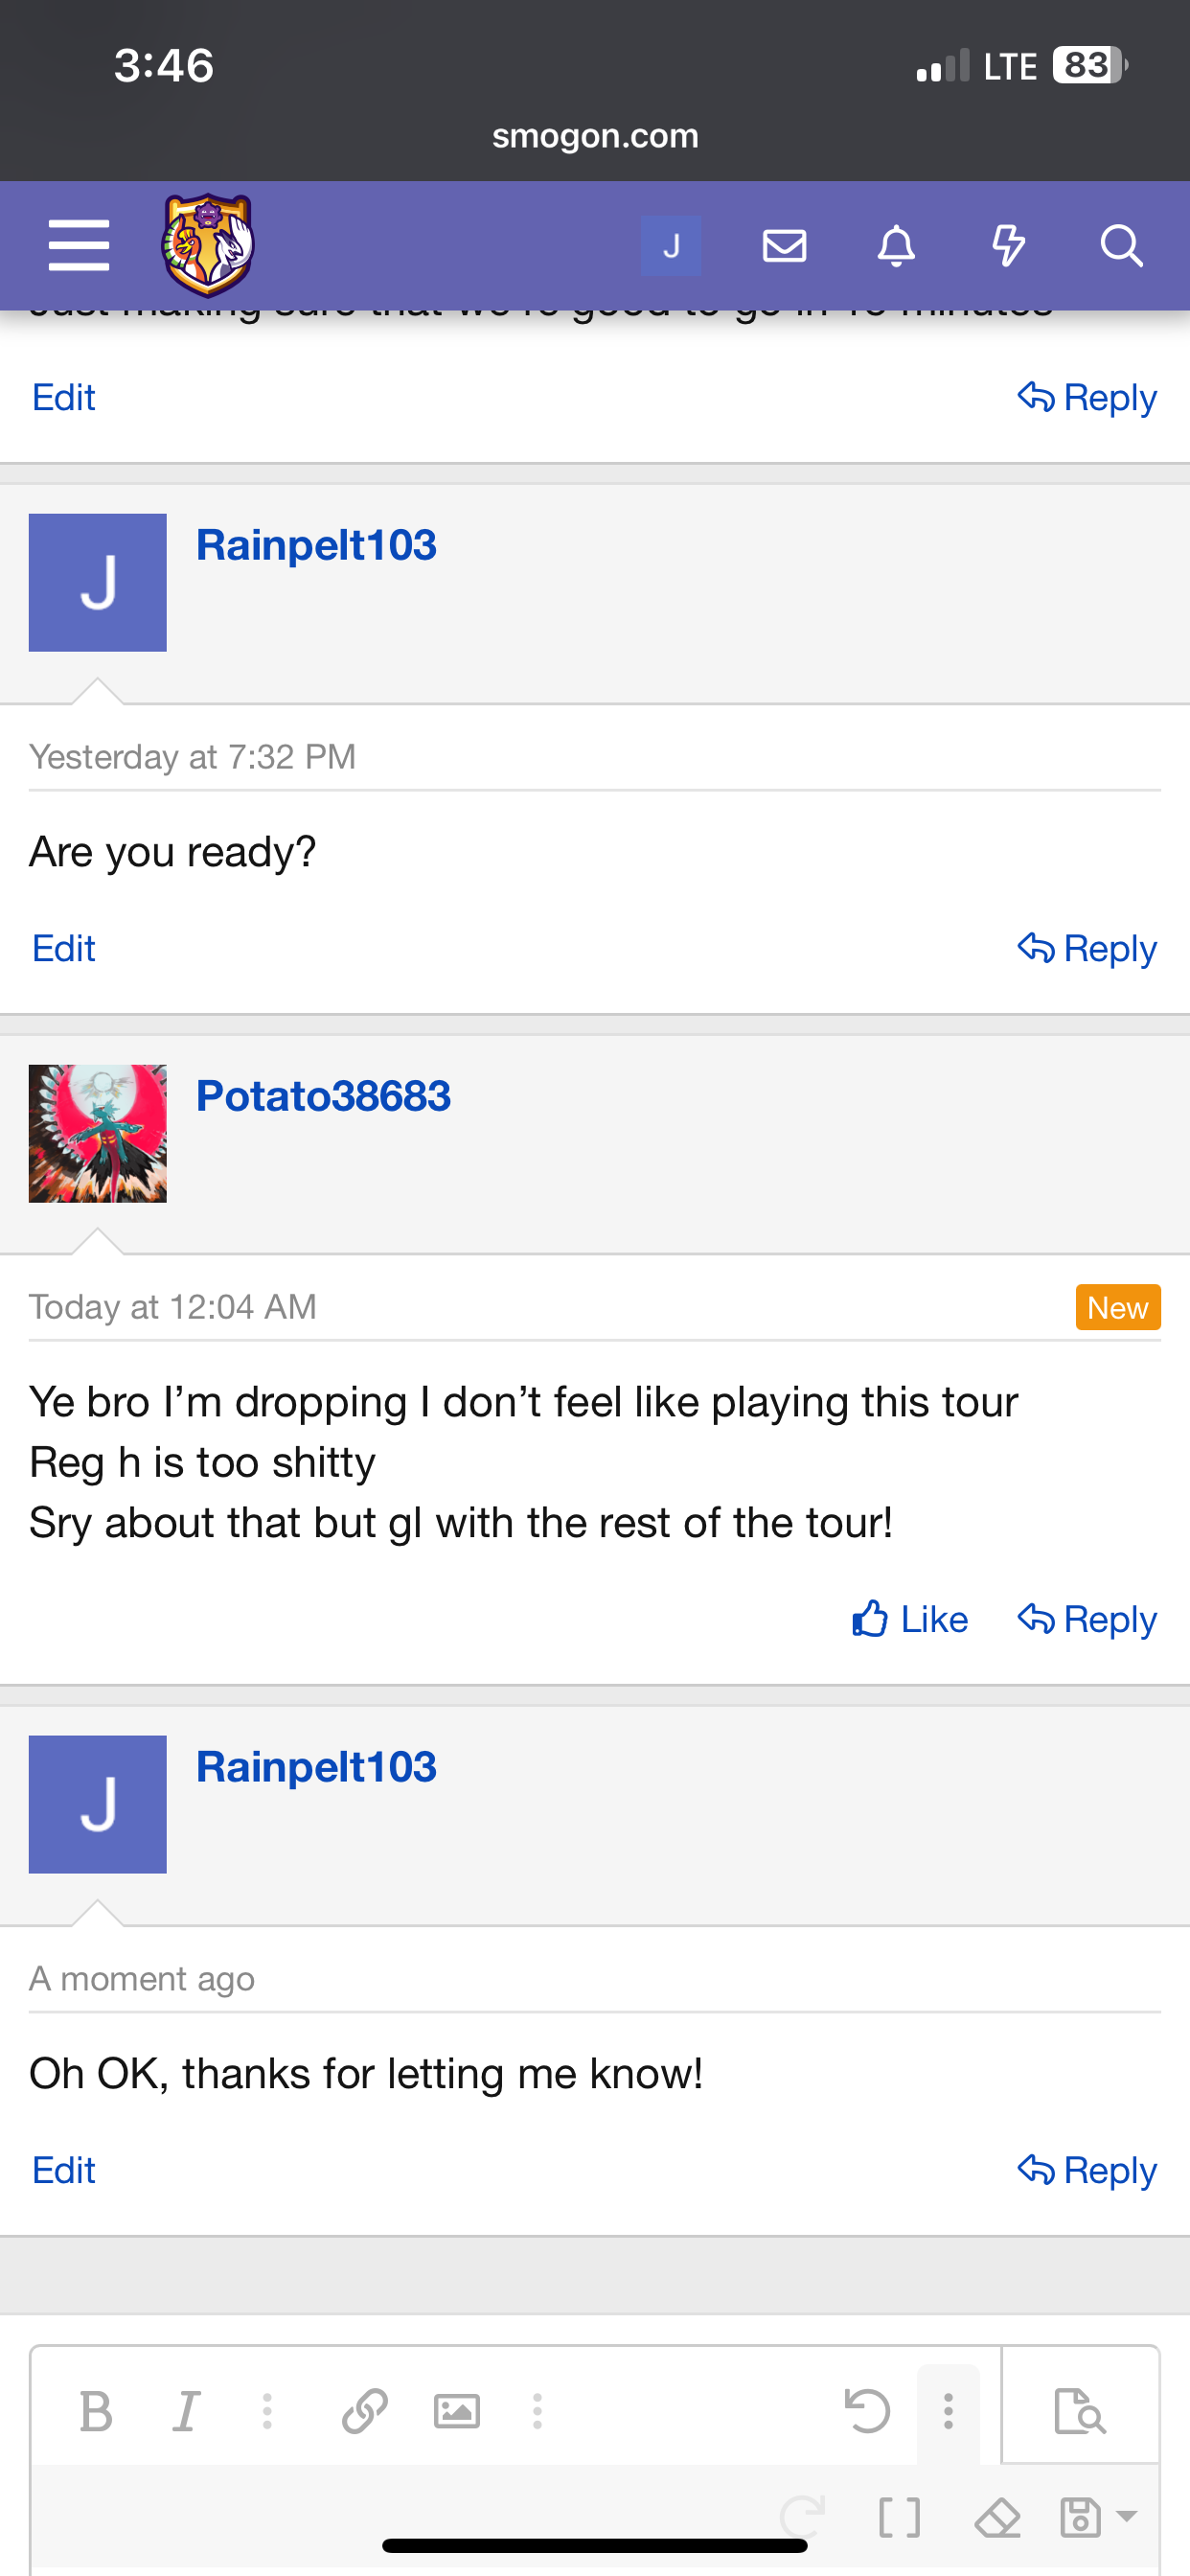
Task: Preview the message with the preview icon
Action: tap(1080, 2411)
